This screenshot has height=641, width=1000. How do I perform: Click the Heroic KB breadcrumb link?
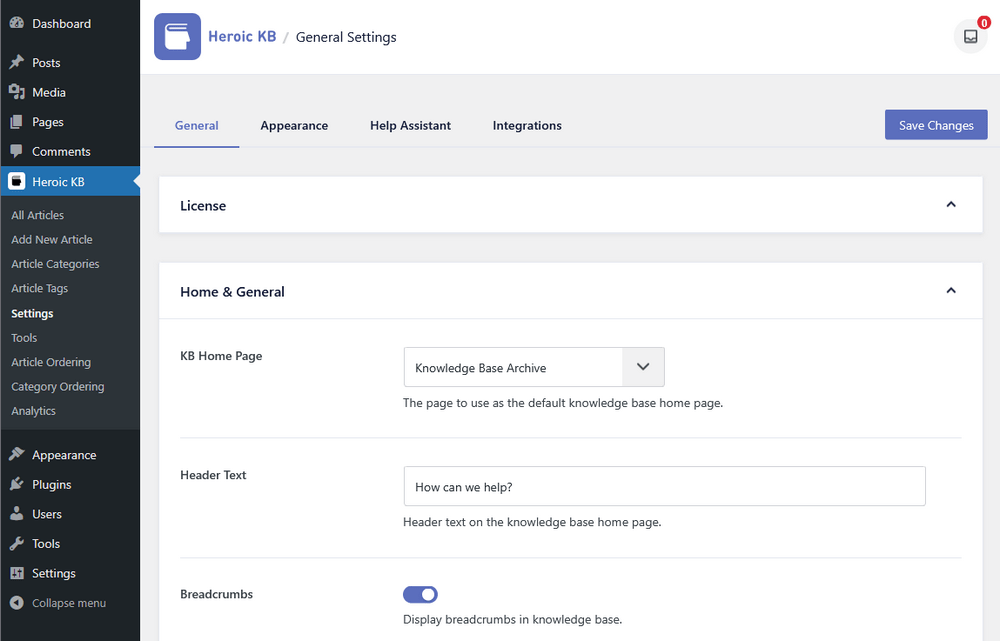[242, 36]
